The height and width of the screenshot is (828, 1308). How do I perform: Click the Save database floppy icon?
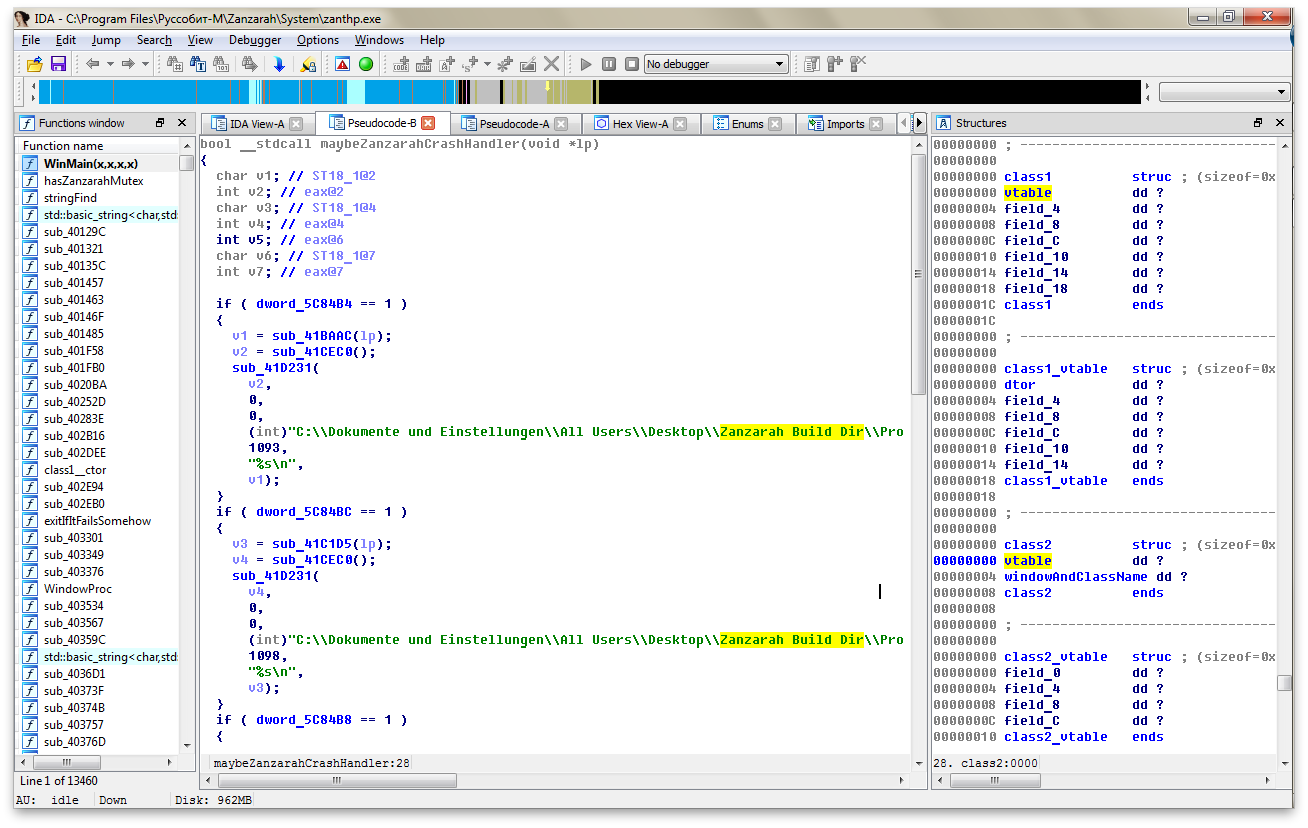[58, 64]
